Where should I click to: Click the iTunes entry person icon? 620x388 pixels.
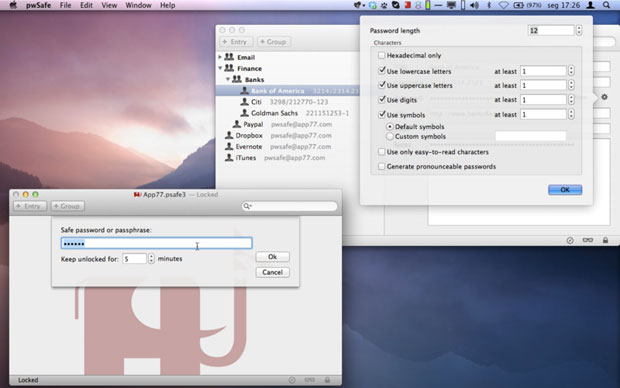coord(229,157)
